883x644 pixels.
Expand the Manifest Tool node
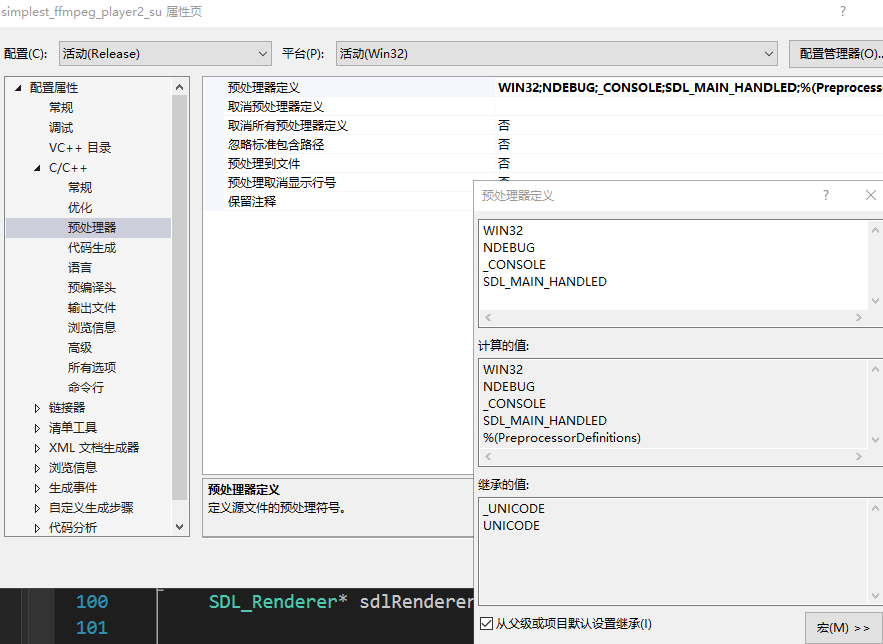point(38,428)
